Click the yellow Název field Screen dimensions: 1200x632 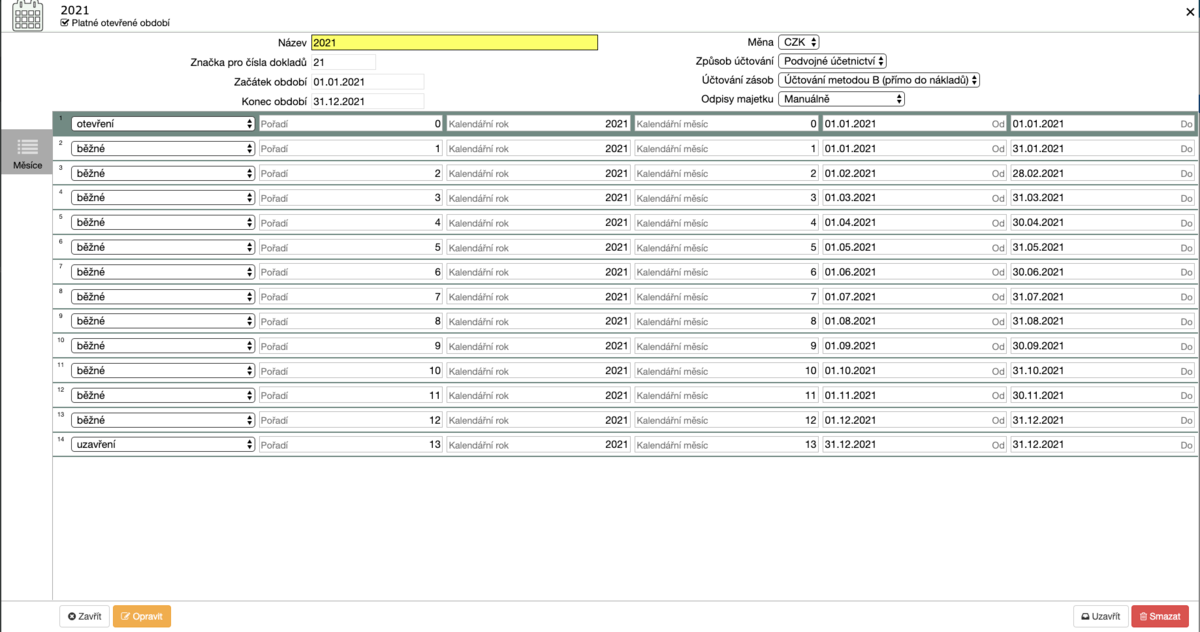click(x=454, y=42)
